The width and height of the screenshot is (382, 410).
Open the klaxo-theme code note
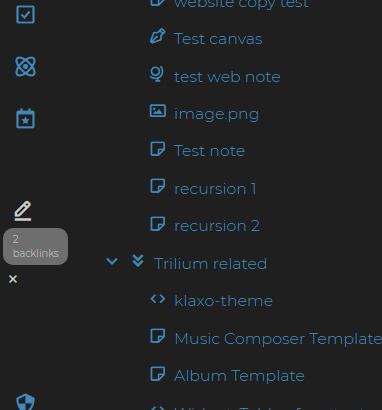click(x=224, y=301)
